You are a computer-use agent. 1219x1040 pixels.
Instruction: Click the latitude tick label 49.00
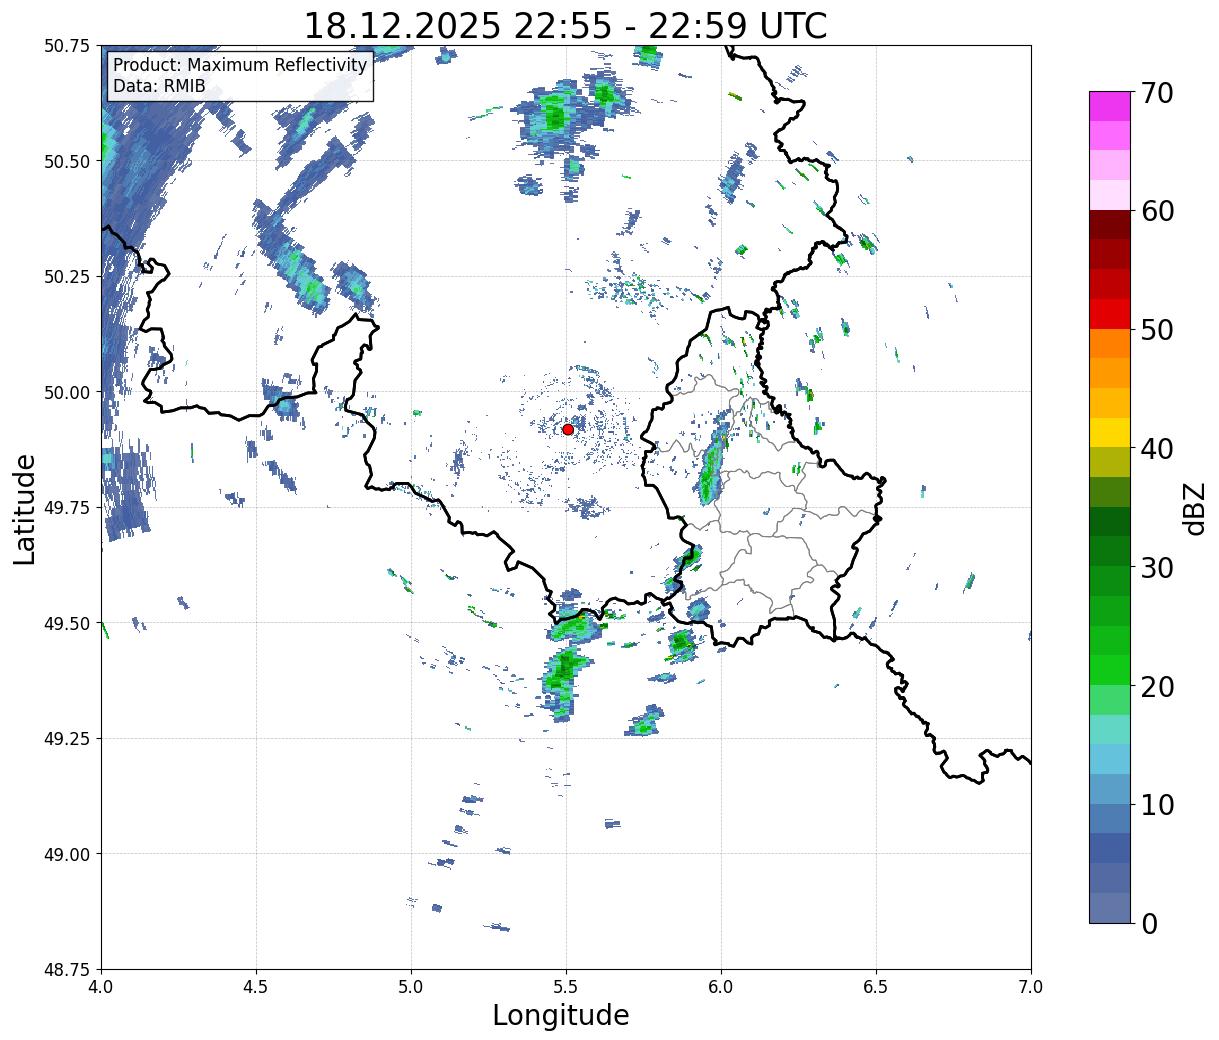(67, 854)
